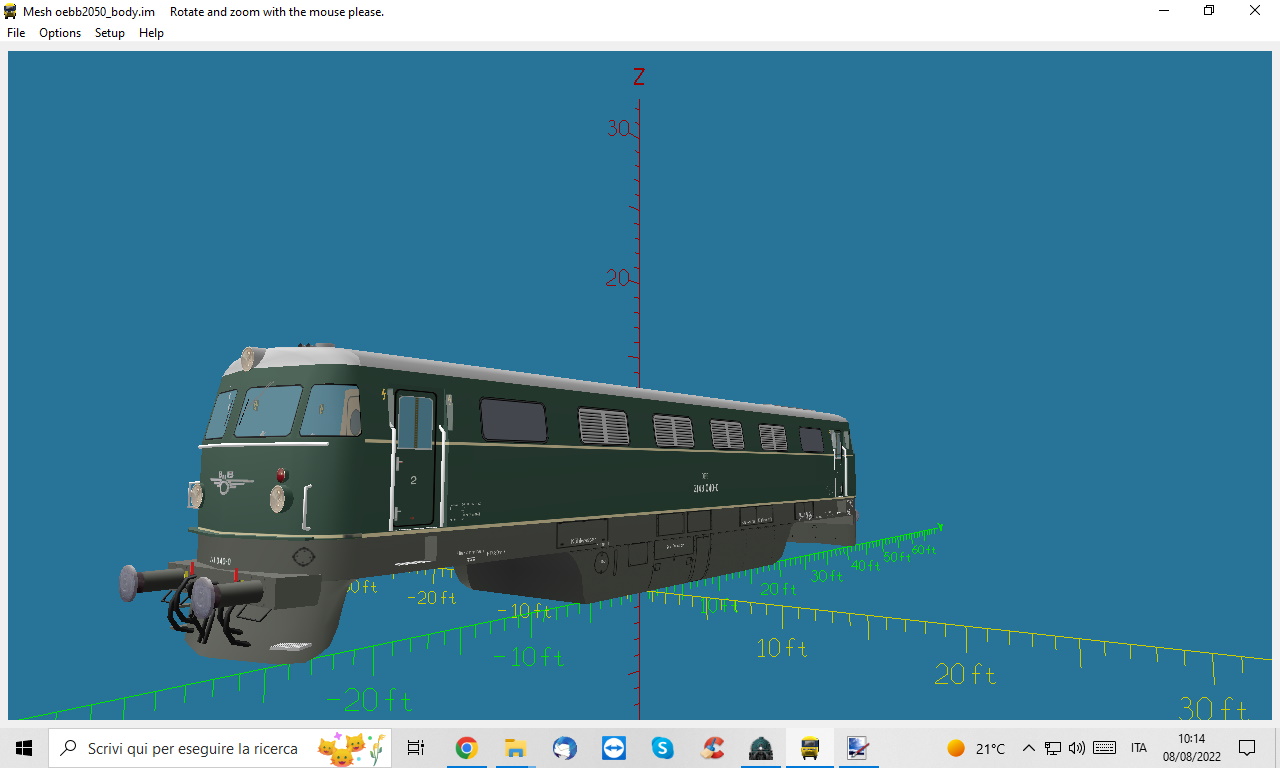Open the File menu
Image resolution: width=1280 pixels, height=768 pixels.
[x=16, y=33]
